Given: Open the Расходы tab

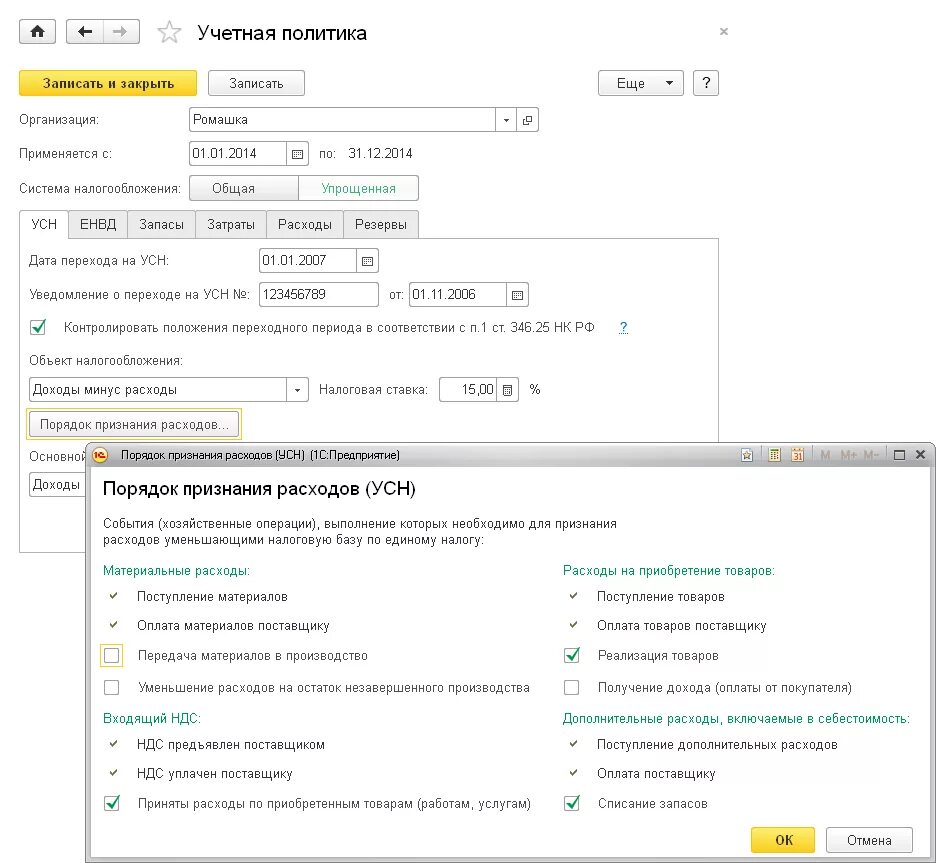Looking at the screenshot, I should [304, 224].
